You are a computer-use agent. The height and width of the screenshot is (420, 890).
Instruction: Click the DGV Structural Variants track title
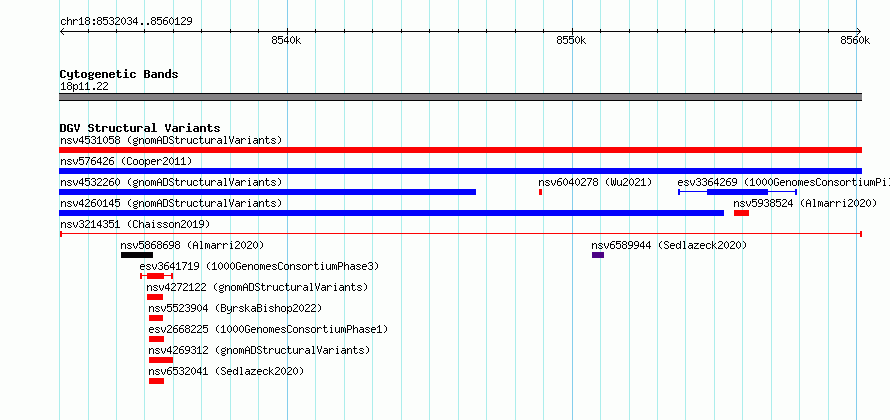pos(140,128)
